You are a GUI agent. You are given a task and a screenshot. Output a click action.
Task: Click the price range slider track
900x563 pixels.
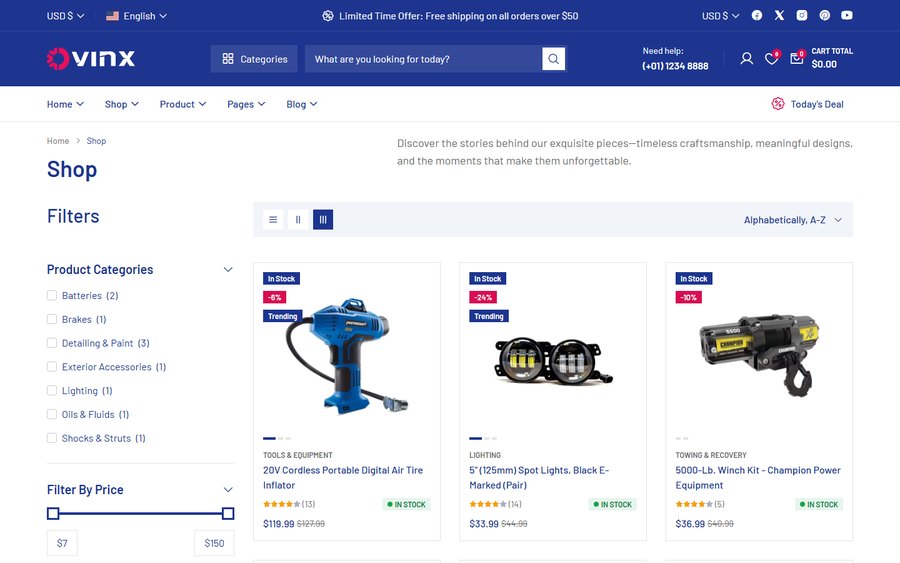click(141, 513)
